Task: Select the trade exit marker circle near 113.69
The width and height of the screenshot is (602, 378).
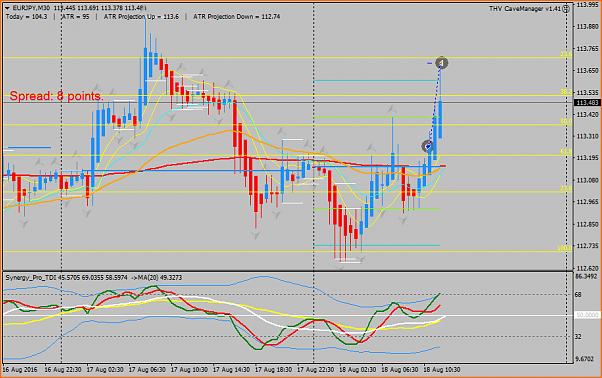Action: 442,63
